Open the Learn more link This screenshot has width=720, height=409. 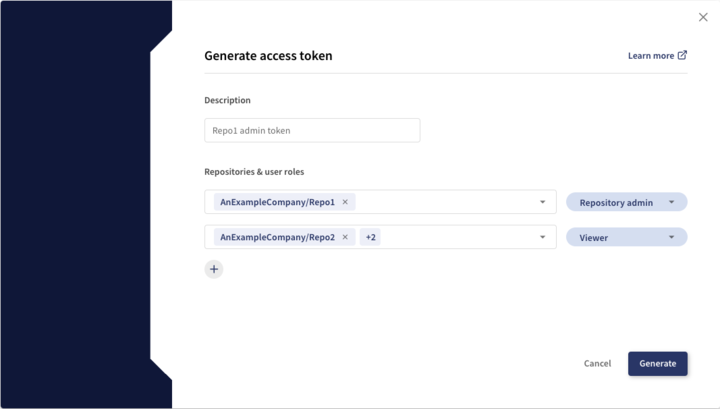click(651, 56)
